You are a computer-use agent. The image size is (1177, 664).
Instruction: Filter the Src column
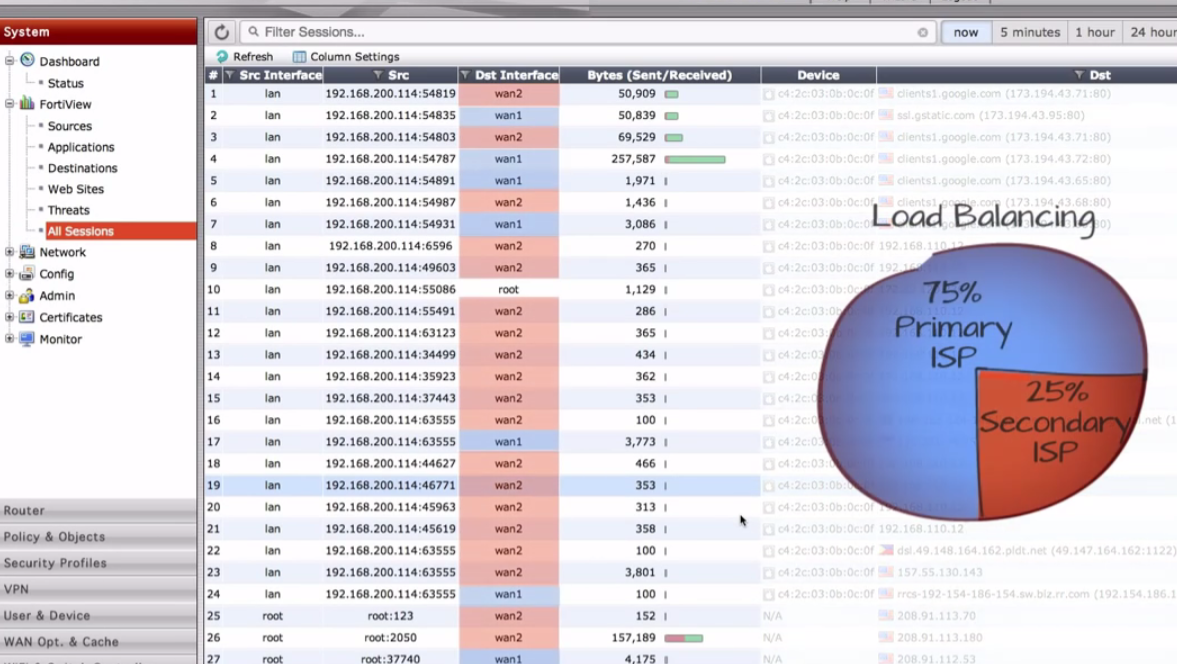click(378, 75)
